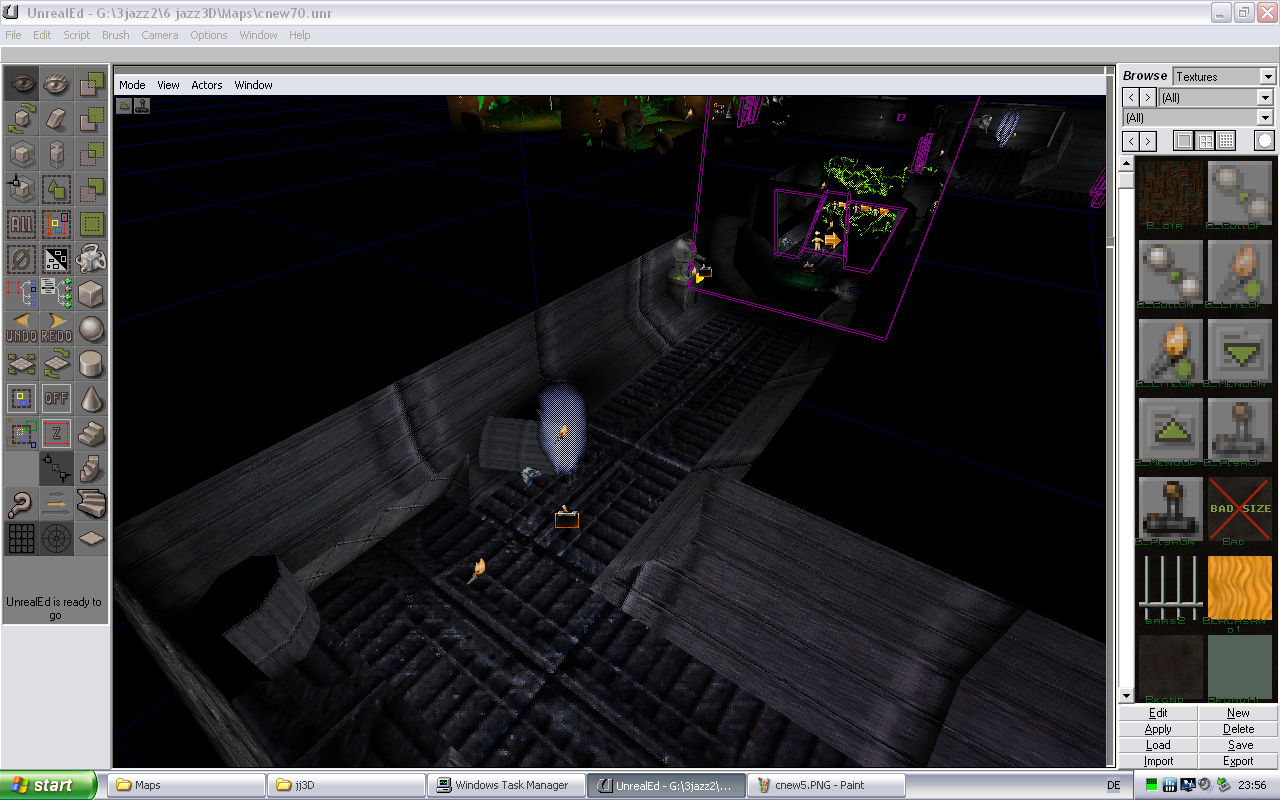Click the green up-arrow dashed box tool
Image resolution: width=1280 pixels, height=801 pixels.
pyautogui.click(x=56, y=189)
